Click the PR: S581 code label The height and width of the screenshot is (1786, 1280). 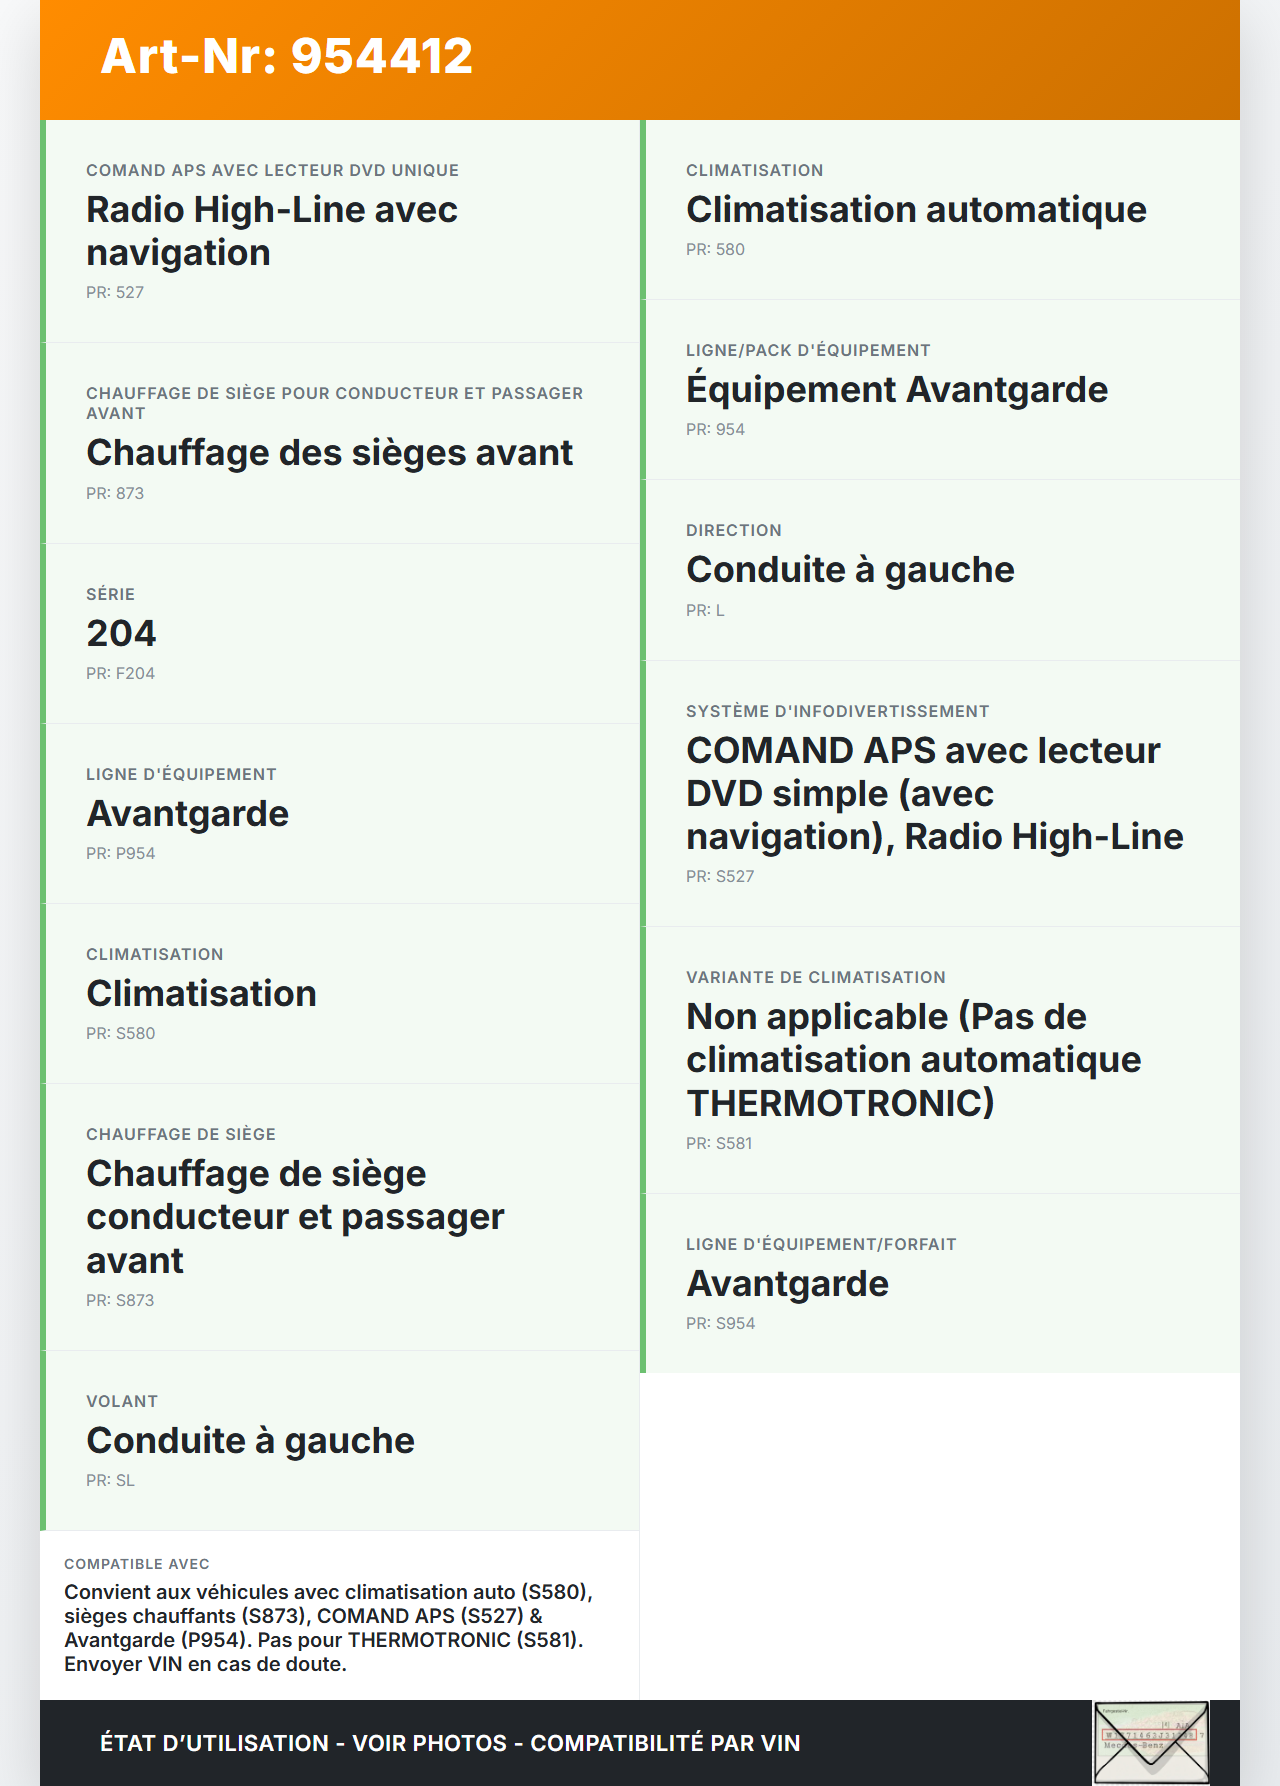(719, 1143)
